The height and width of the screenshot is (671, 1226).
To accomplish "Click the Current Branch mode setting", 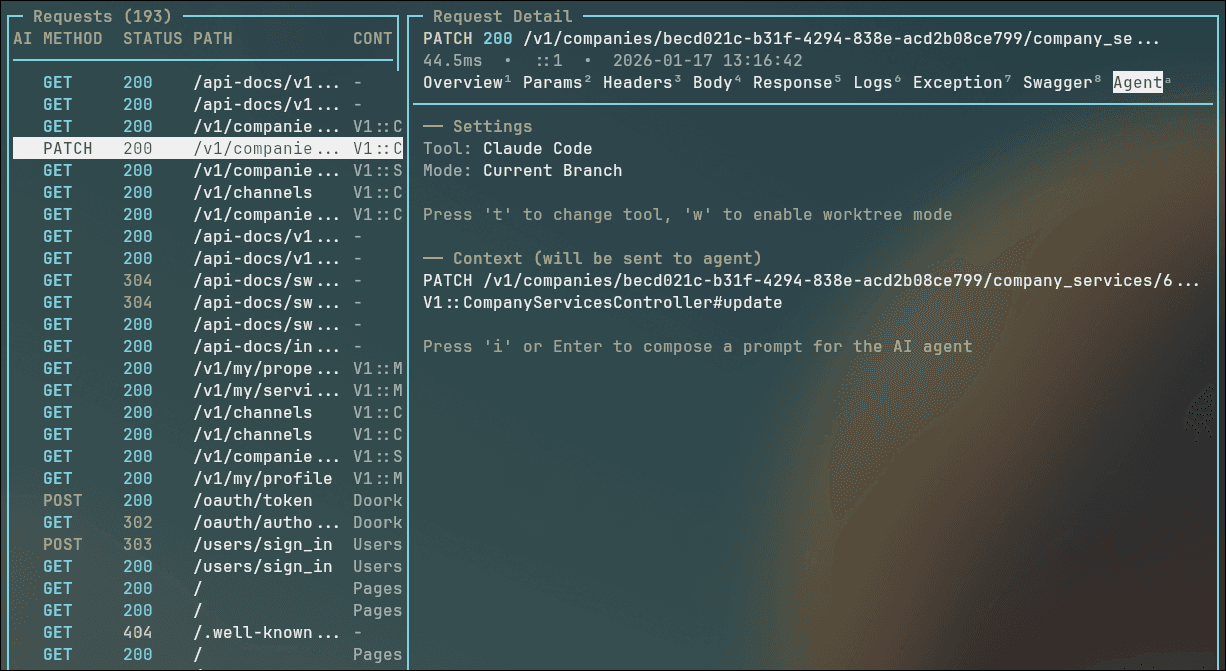I will 553,170.
